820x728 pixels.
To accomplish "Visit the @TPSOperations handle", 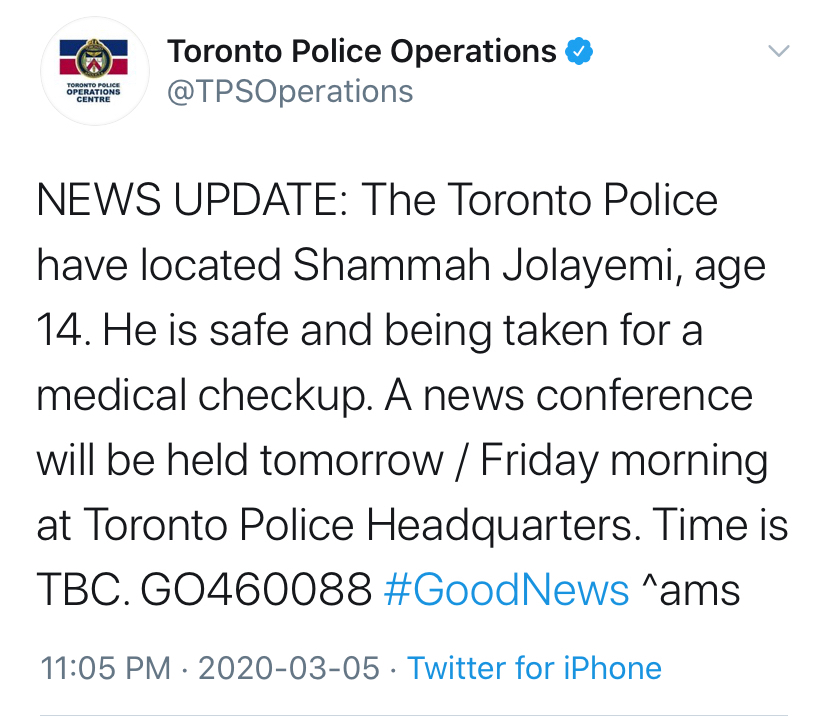I will (x=290, y=92).
